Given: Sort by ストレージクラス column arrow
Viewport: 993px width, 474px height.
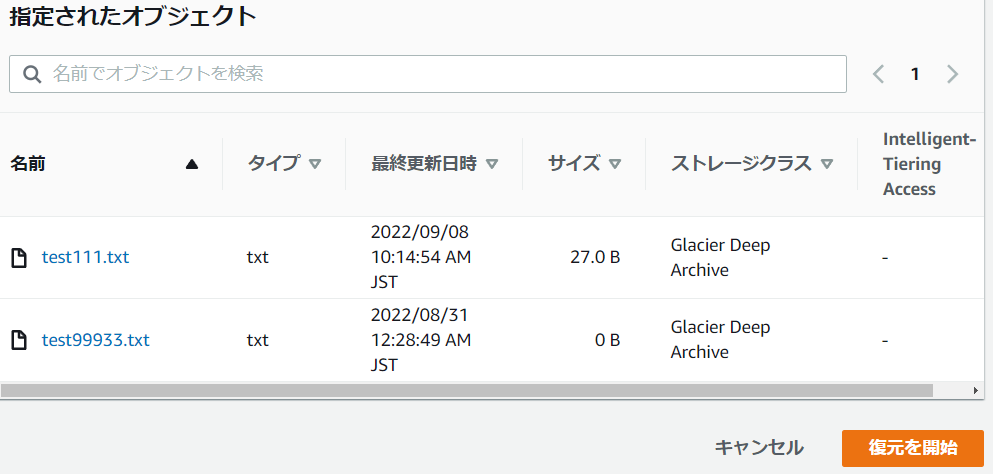Looking at the screenshot, I should (x=827, y=164).
